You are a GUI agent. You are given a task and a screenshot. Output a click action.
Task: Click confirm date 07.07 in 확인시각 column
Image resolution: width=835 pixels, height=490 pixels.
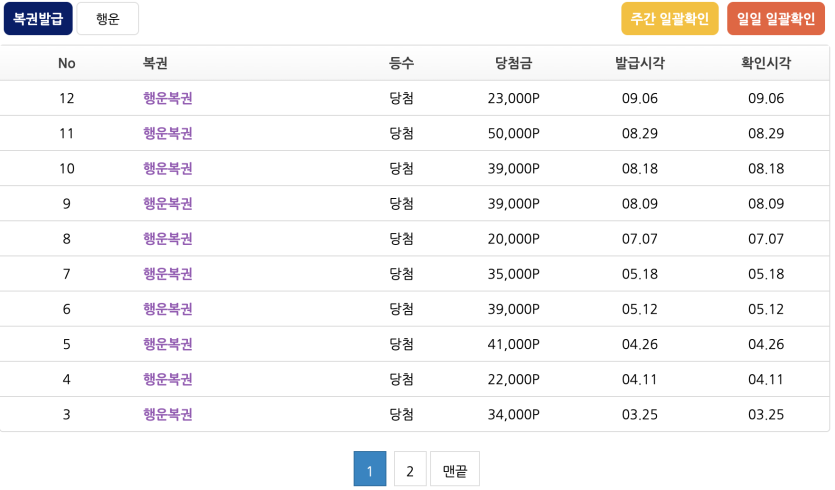[766, 239]
